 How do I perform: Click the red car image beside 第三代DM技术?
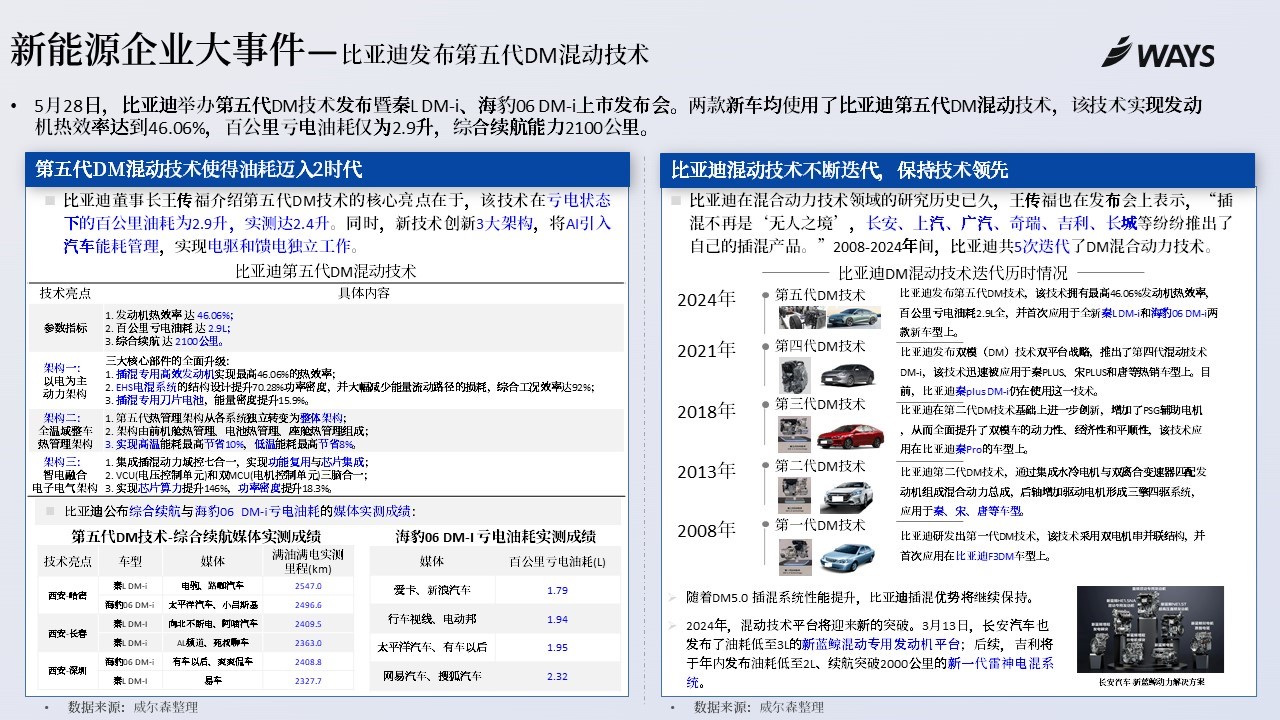852,434
